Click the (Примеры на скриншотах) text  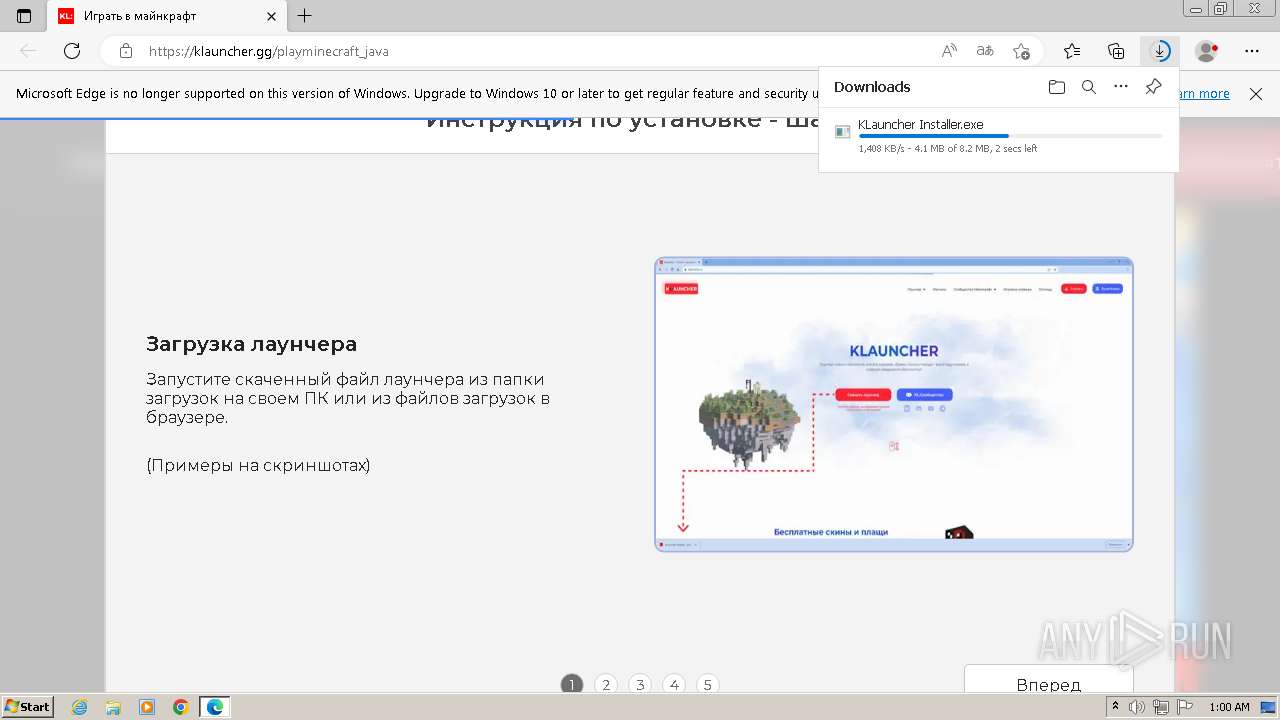coord(258,465)
